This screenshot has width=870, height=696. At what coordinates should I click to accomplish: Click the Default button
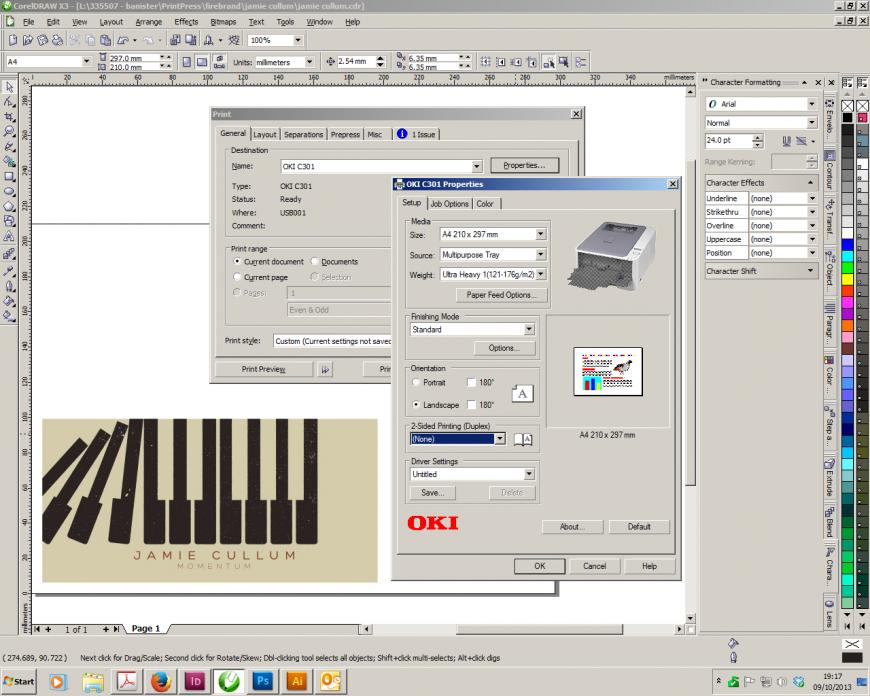click(639, 526)
